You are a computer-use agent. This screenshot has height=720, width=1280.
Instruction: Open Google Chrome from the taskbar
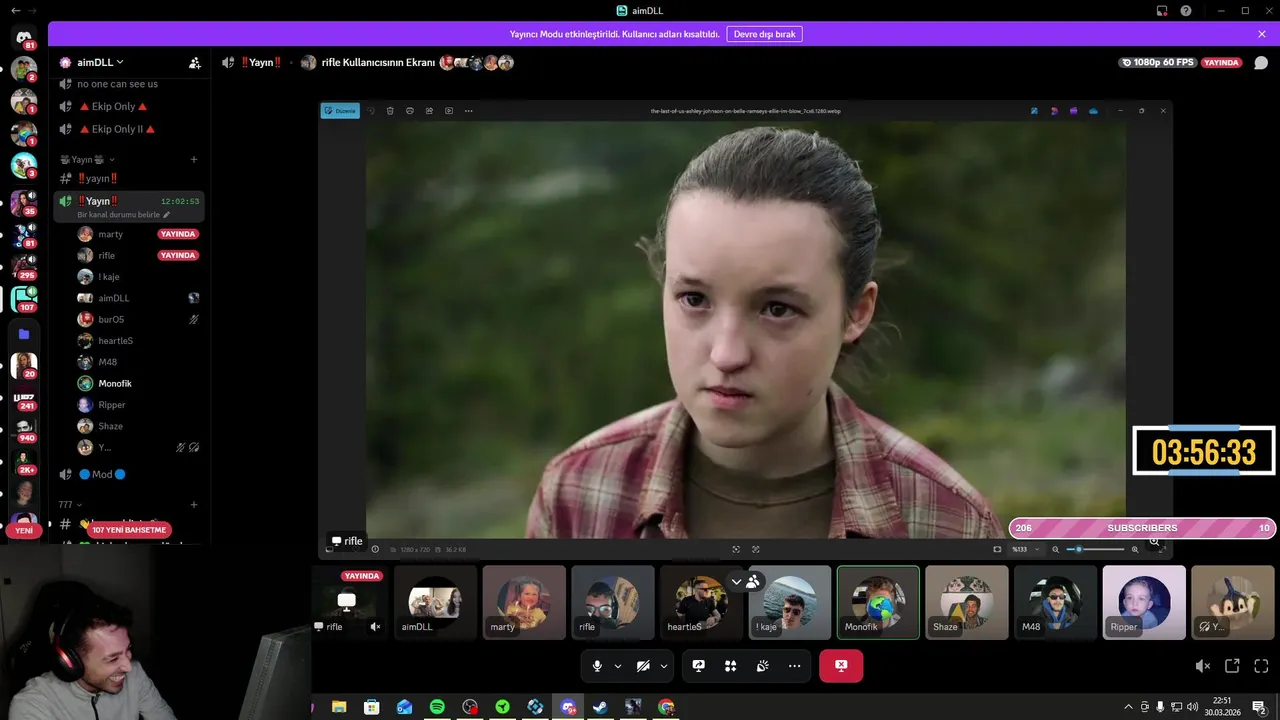666,707
